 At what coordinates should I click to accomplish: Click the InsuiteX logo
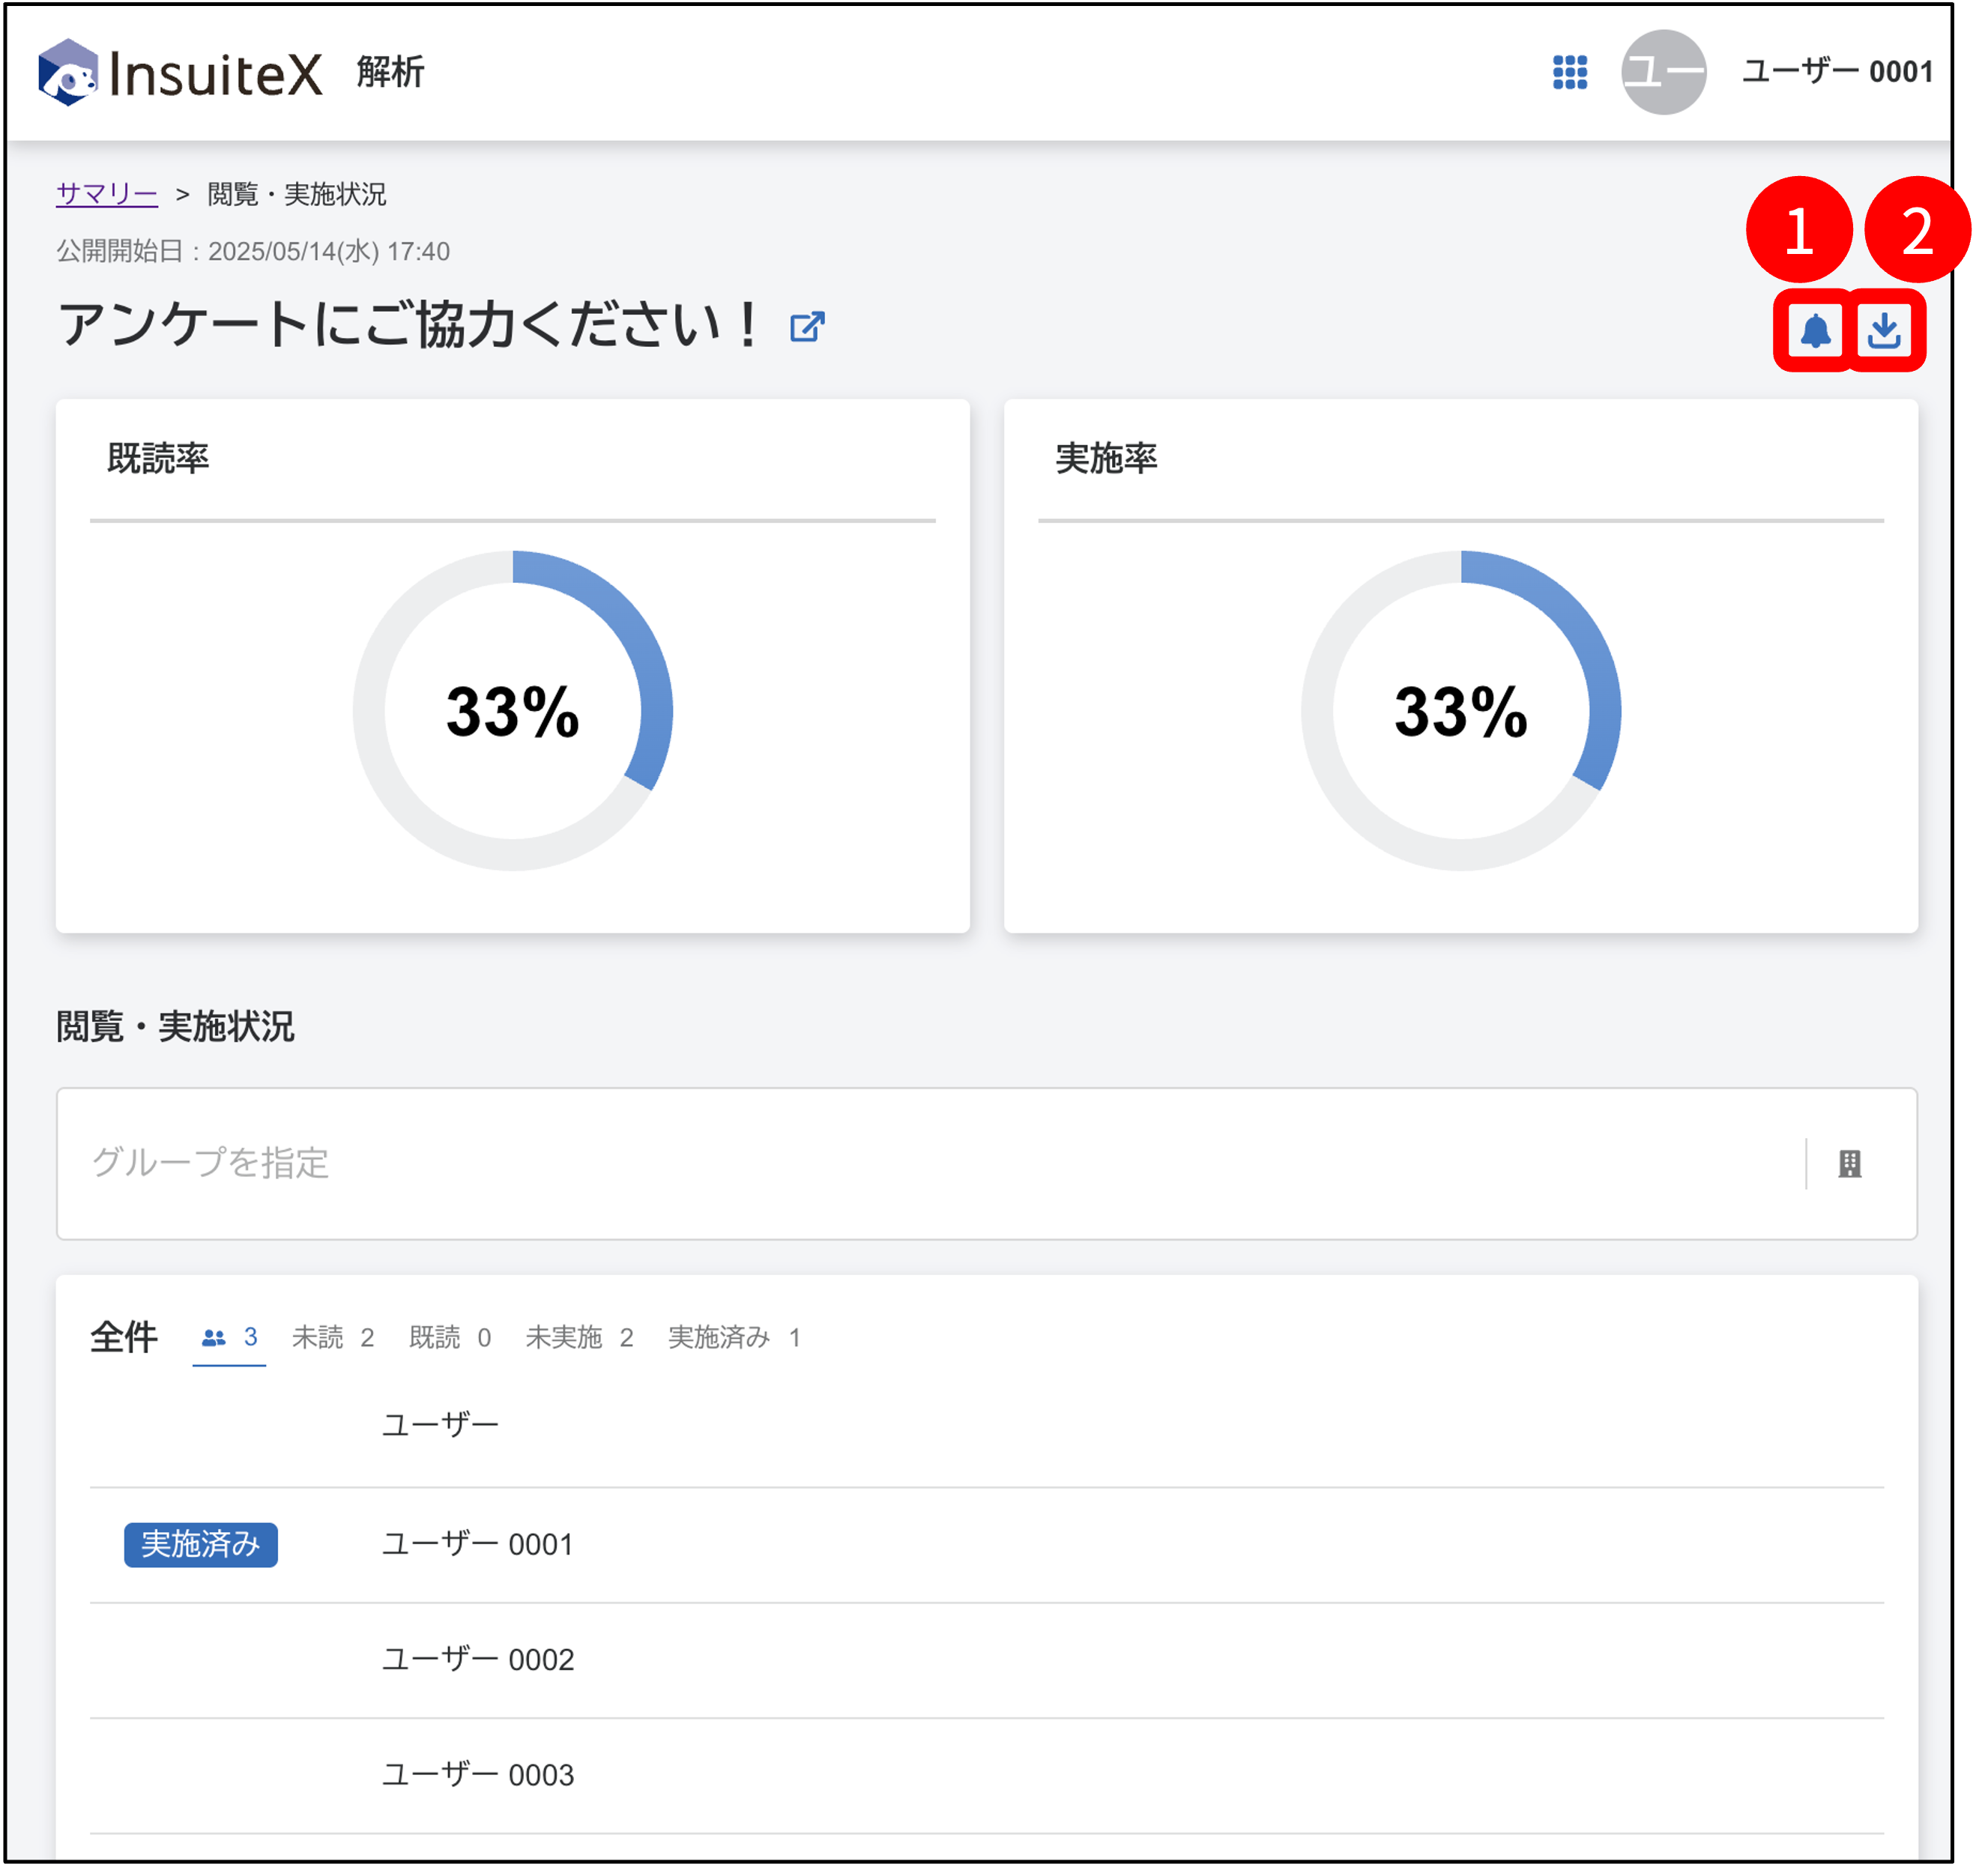coord(181,72)
